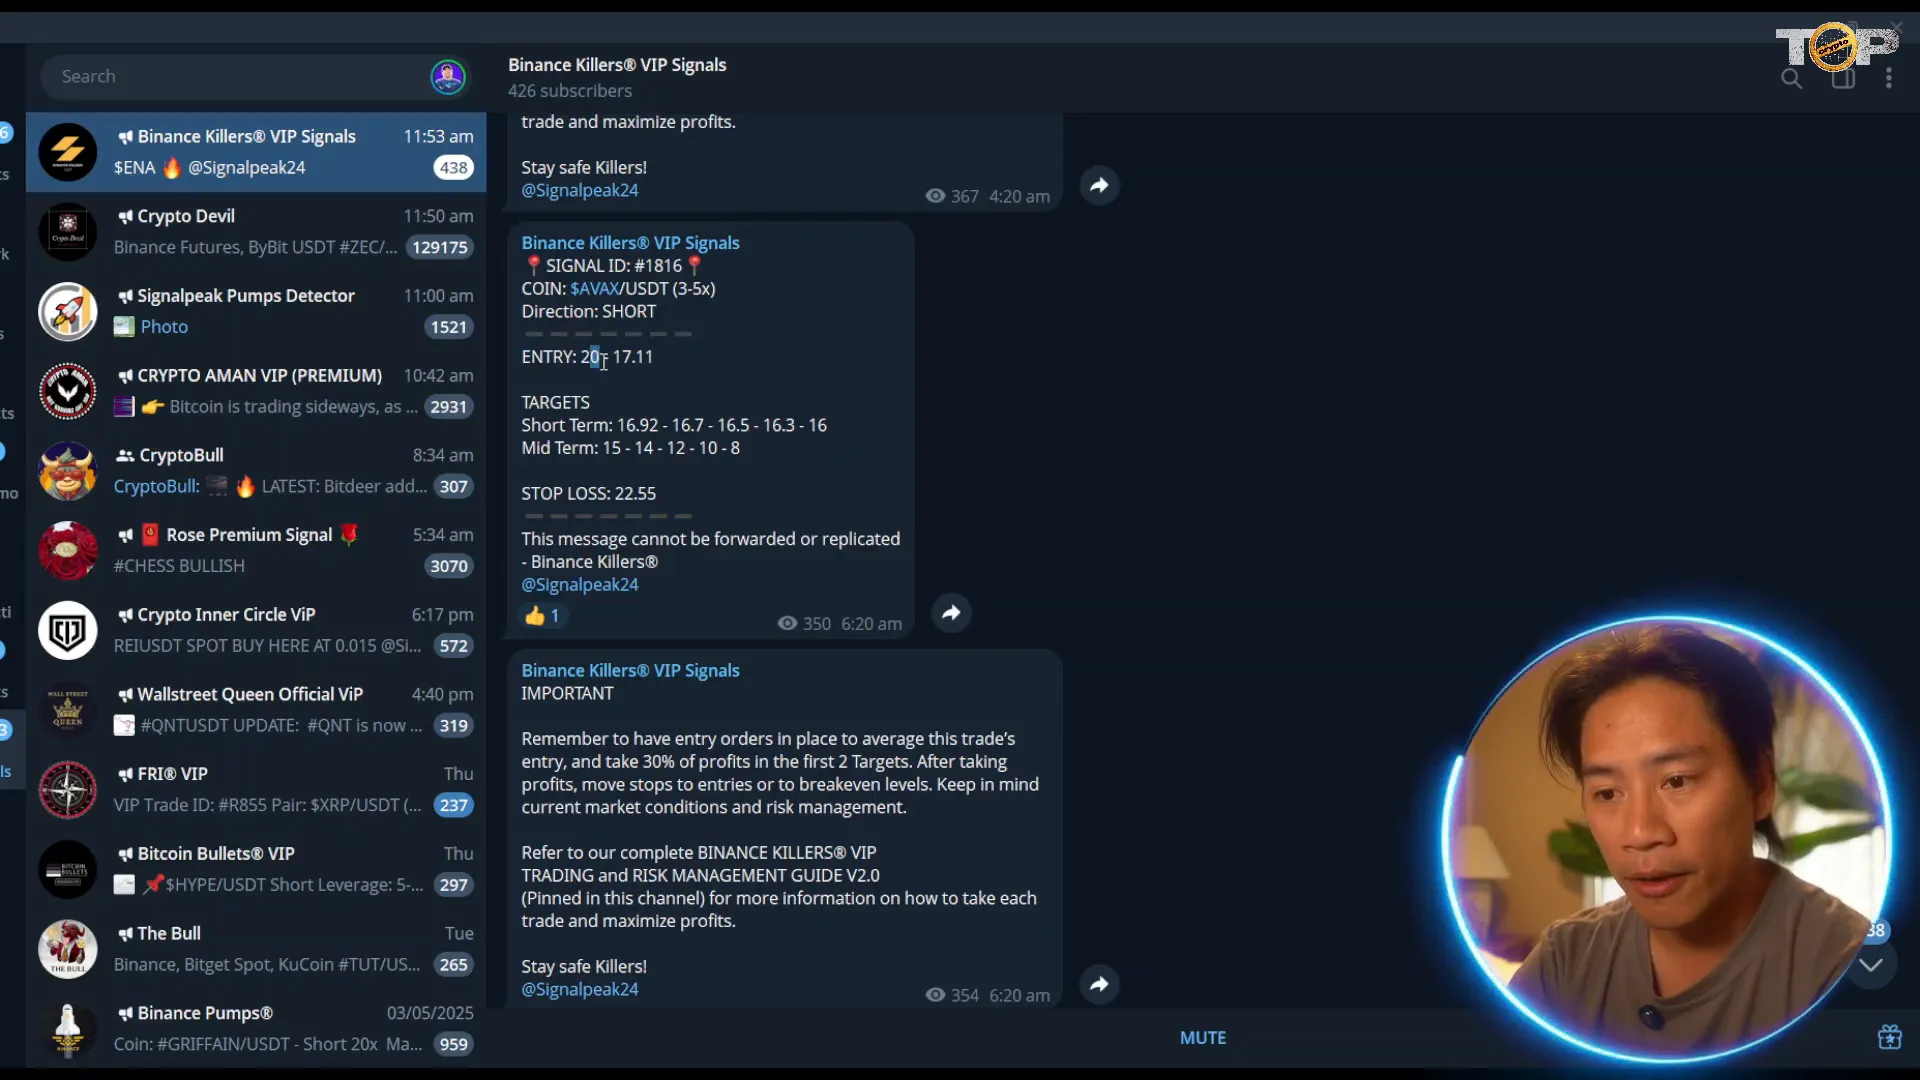
Task: Click sender name above IMPORTANT message
Action: [630, 671]
